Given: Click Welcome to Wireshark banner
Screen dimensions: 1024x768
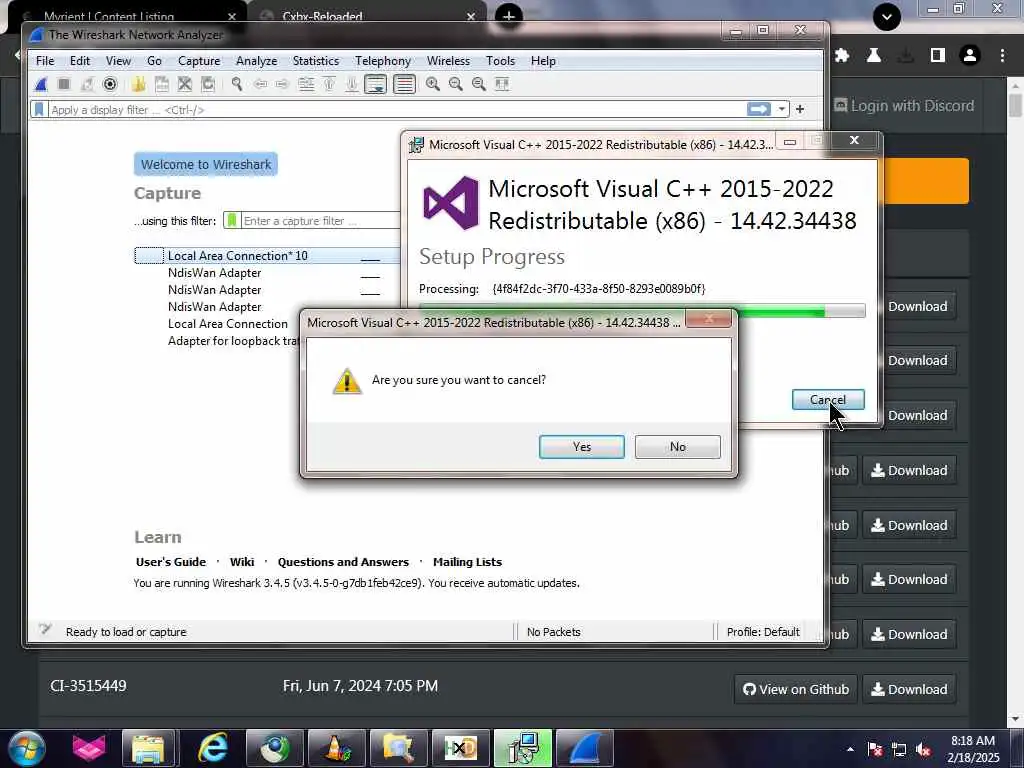Looking at the screenshot, I should 206,164.
